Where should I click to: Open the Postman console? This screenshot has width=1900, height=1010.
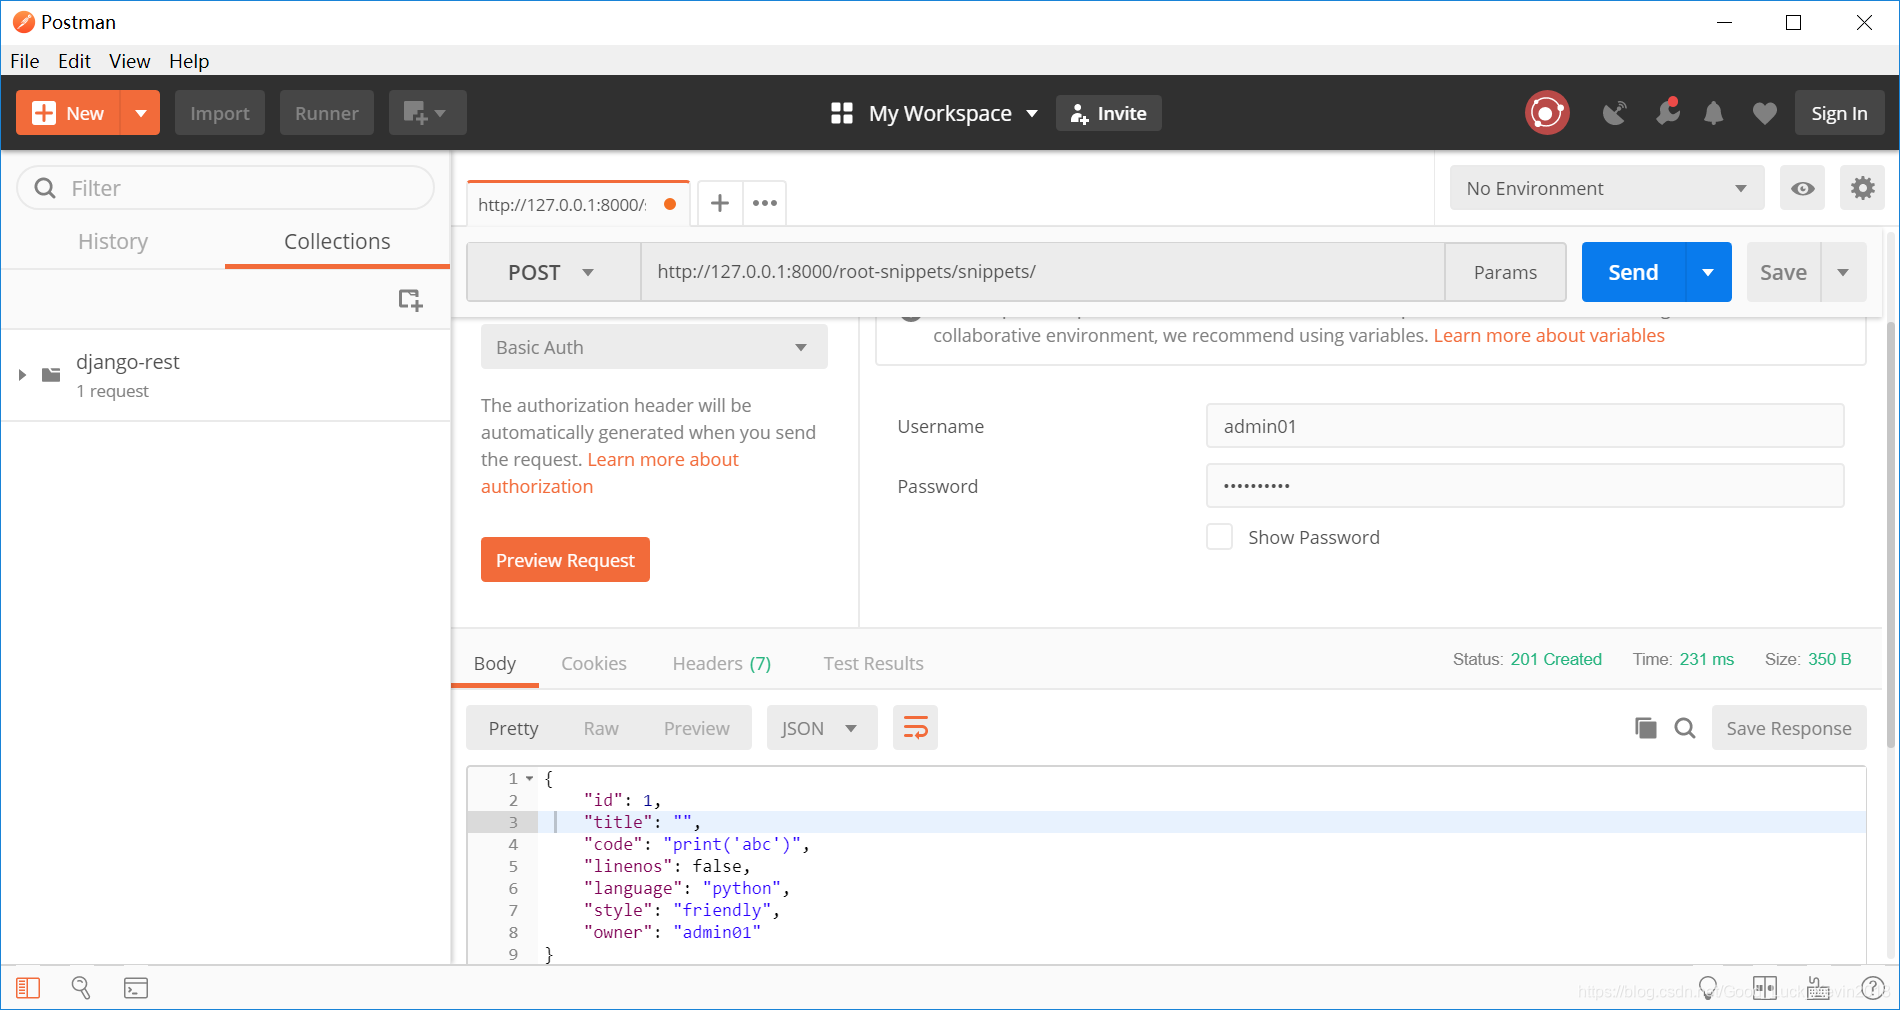(x=136, y=988)
